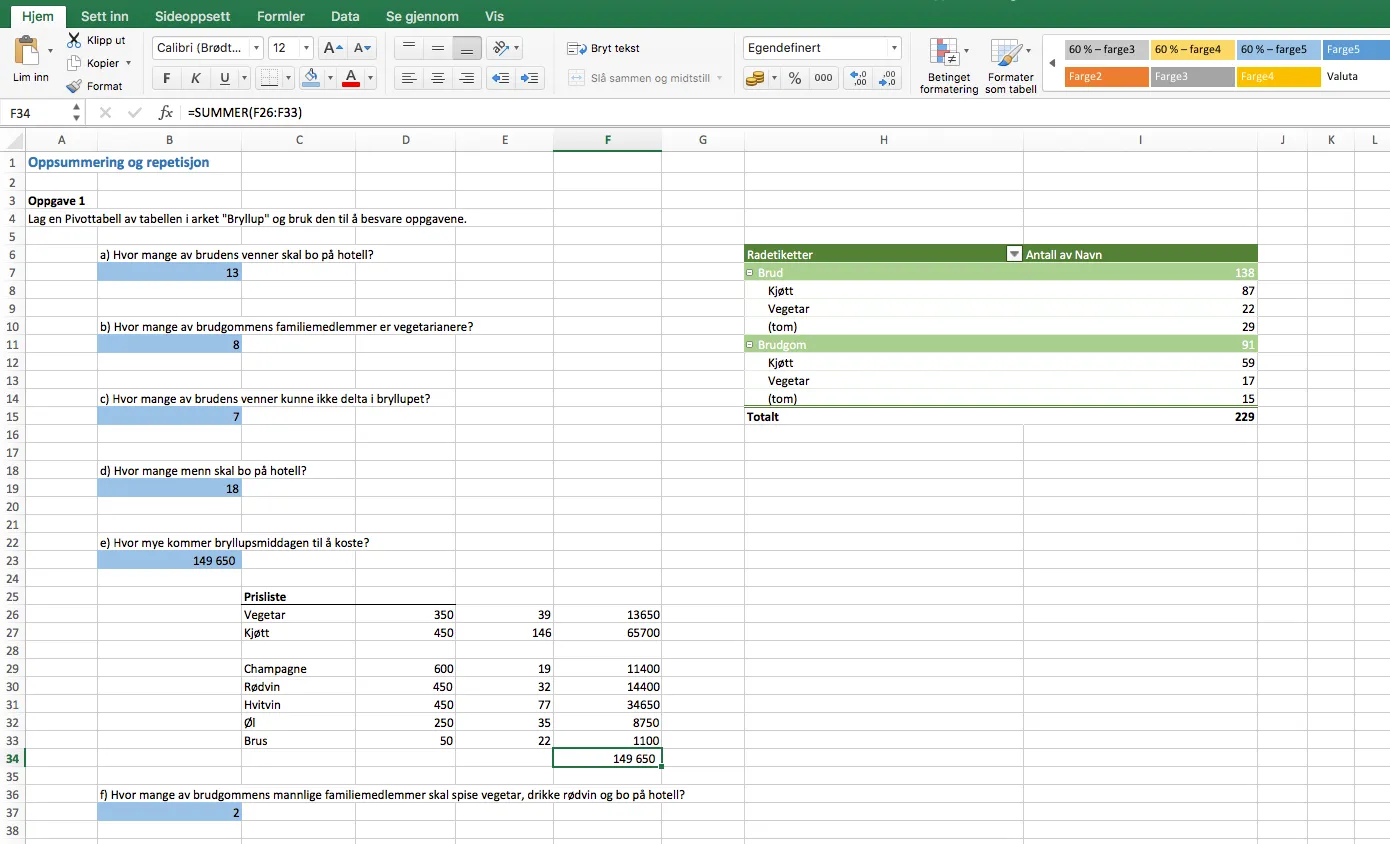Open the Egendefinert number format dropdown
The width and height of the screenshot is (1390, 844).
tap(894, 48)
